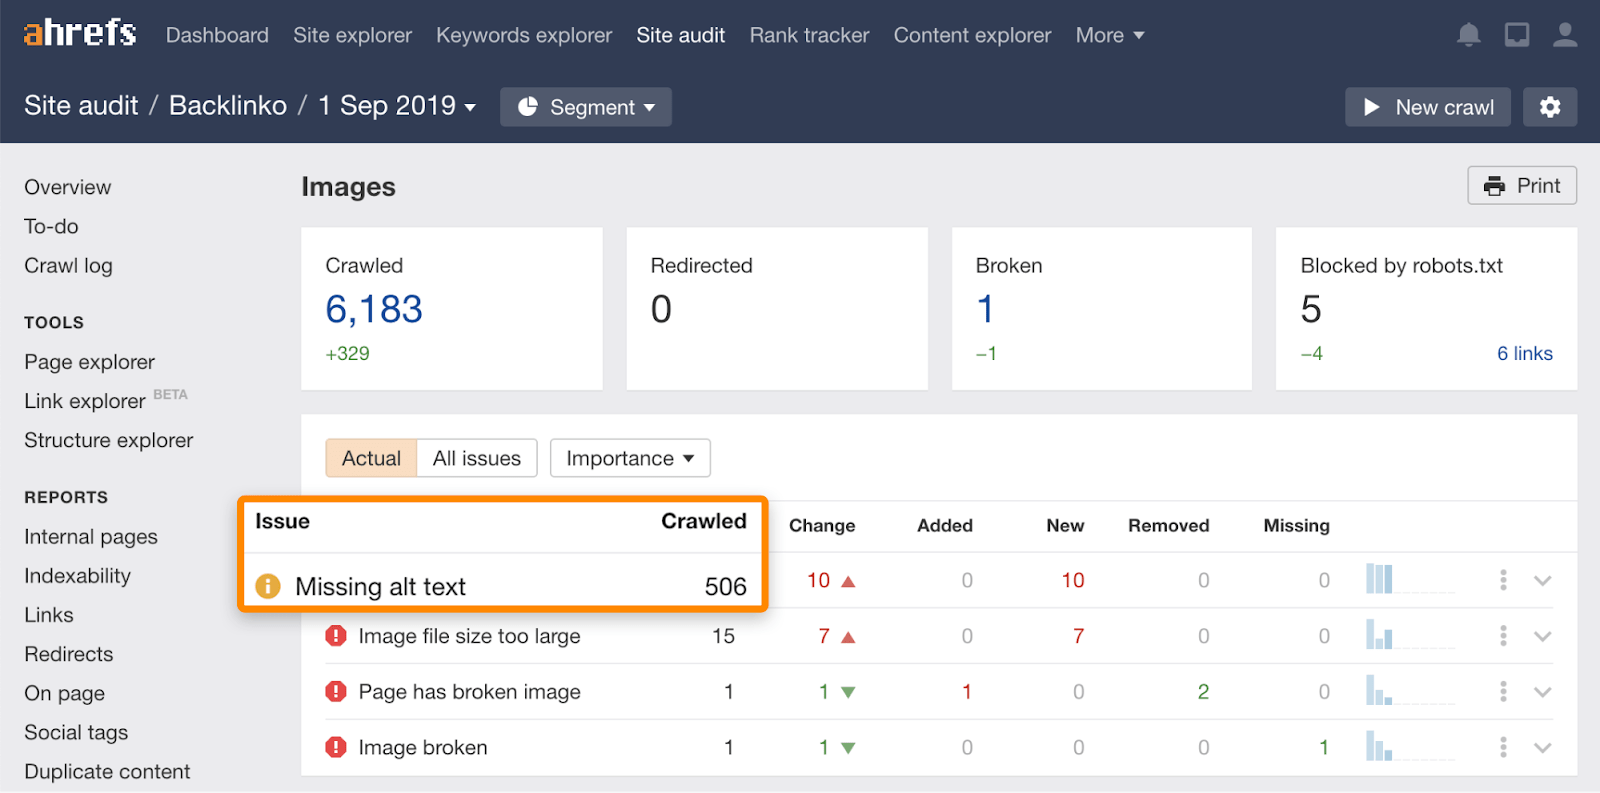Open Structure explorer in sidebar
The height and width of the screenshot is (793, 1600).
point(109,440)
